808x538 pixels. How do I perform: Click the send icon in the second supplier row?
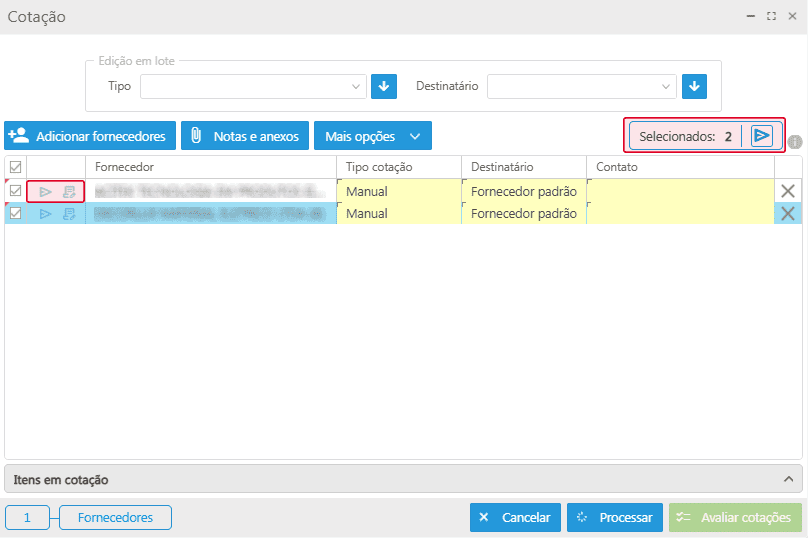click(x=45, y=213)
